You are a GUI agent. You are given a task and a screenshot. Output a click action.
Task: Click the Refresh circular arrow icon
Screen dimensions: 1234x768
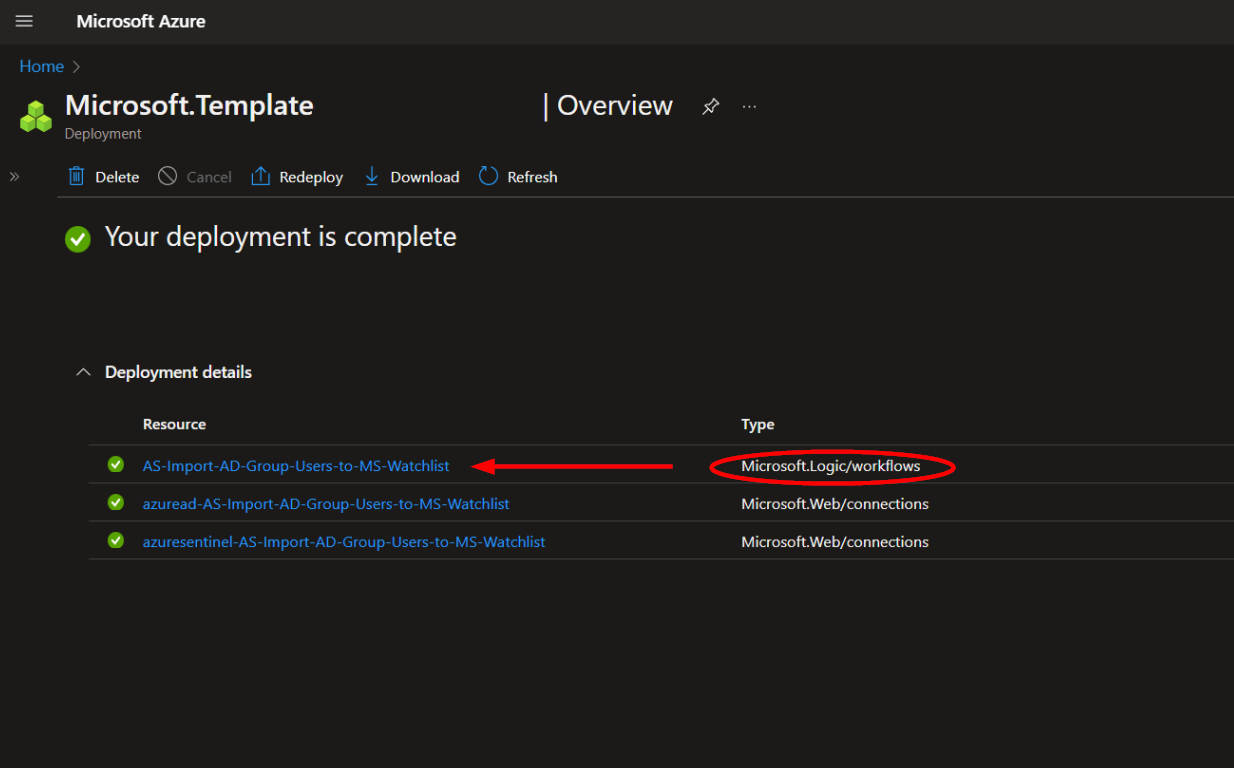(x=488, y=176)
